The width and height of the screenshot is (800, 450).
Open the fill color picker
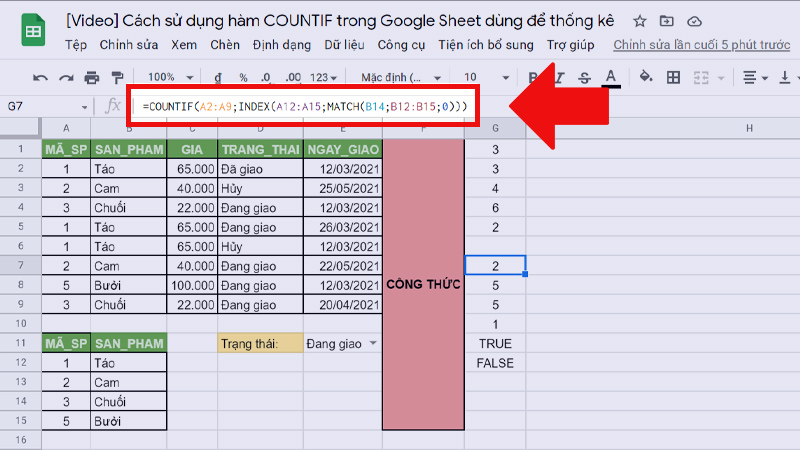pos(645,77)
